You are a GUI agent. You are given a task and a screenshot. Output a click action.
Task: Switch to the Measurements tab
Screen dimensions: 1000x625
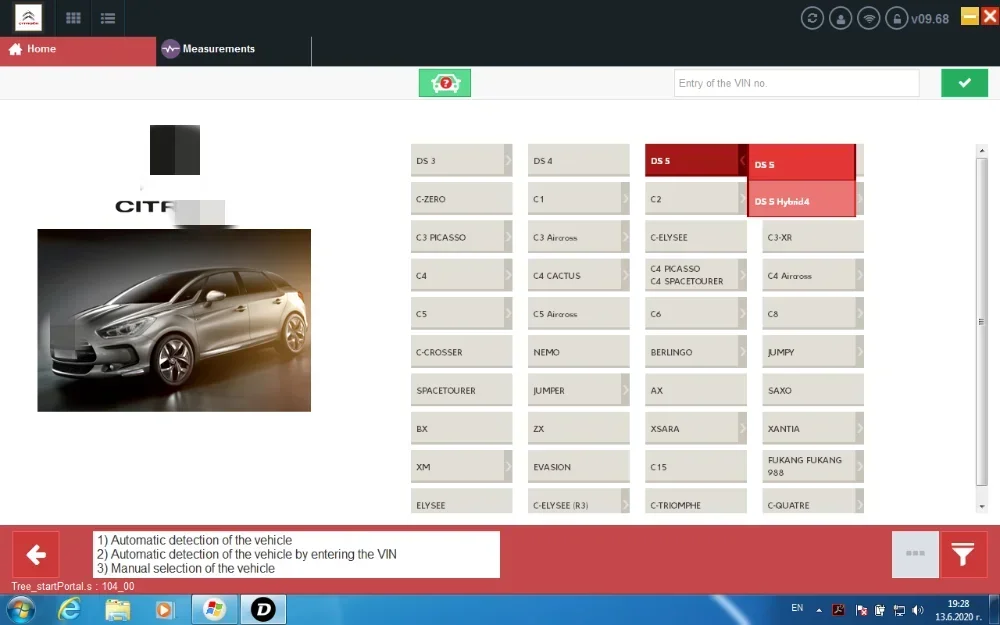pyautogui.click(x=208, y=49)
